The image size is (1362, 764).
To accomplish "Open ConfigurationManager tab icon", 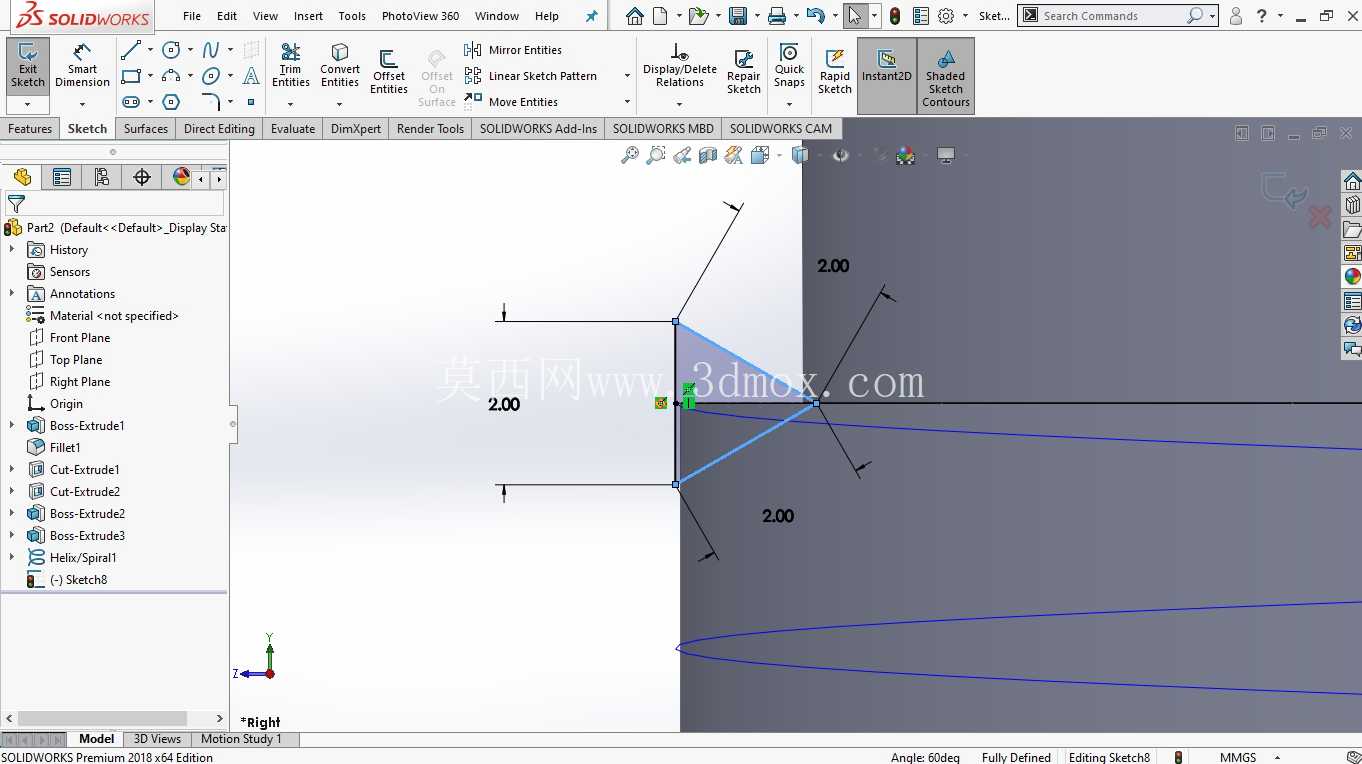I will [x=102, y=177].
